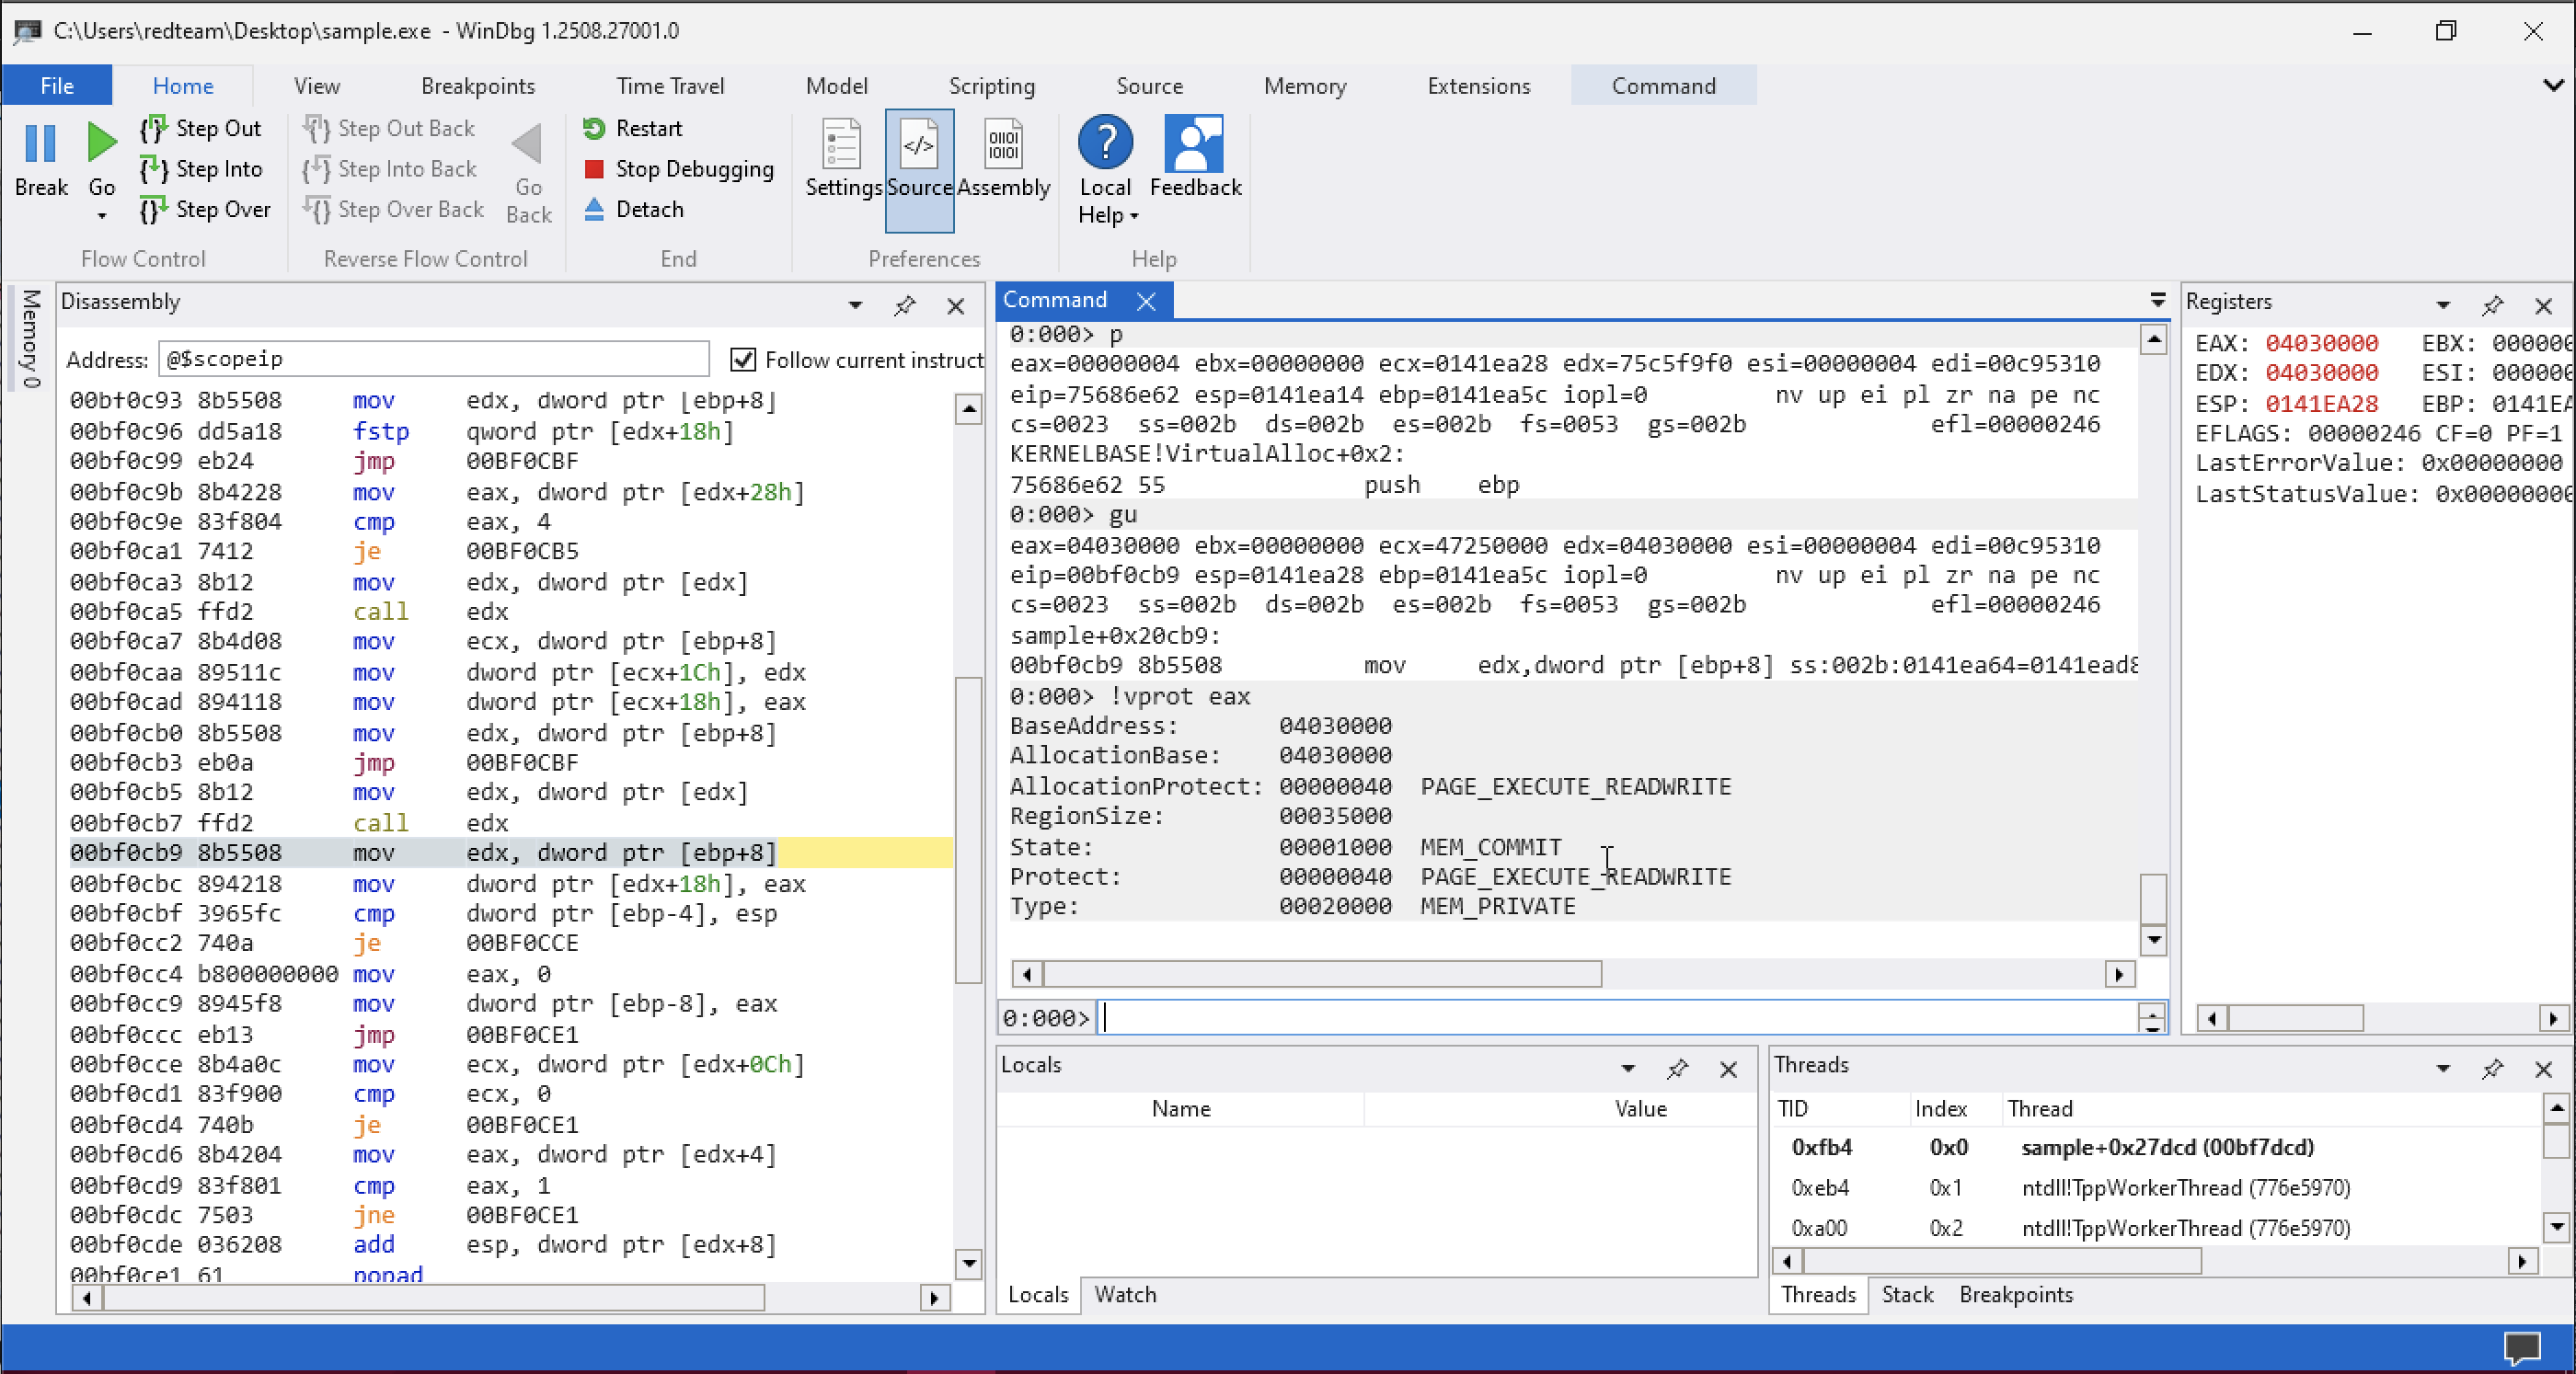
Task: Switch to the bottom Breakpoints tab
Action: (2016, 1294)
